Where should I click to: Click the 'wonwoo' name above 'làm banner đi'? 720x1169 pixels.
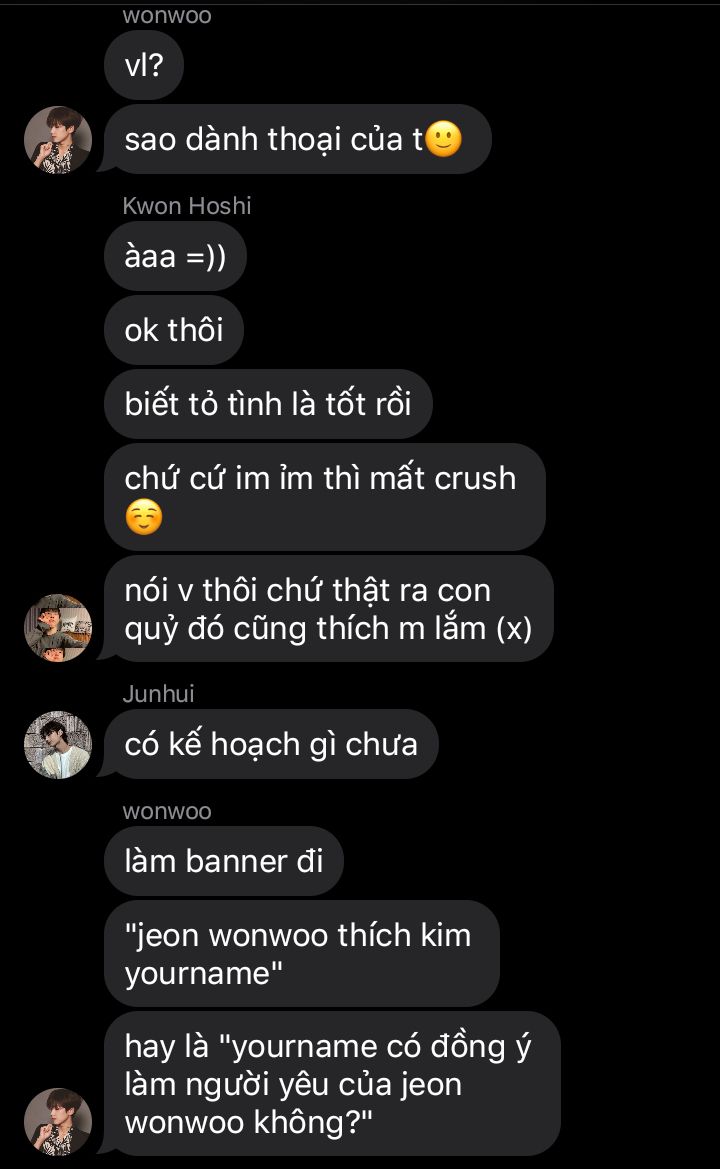167,811
